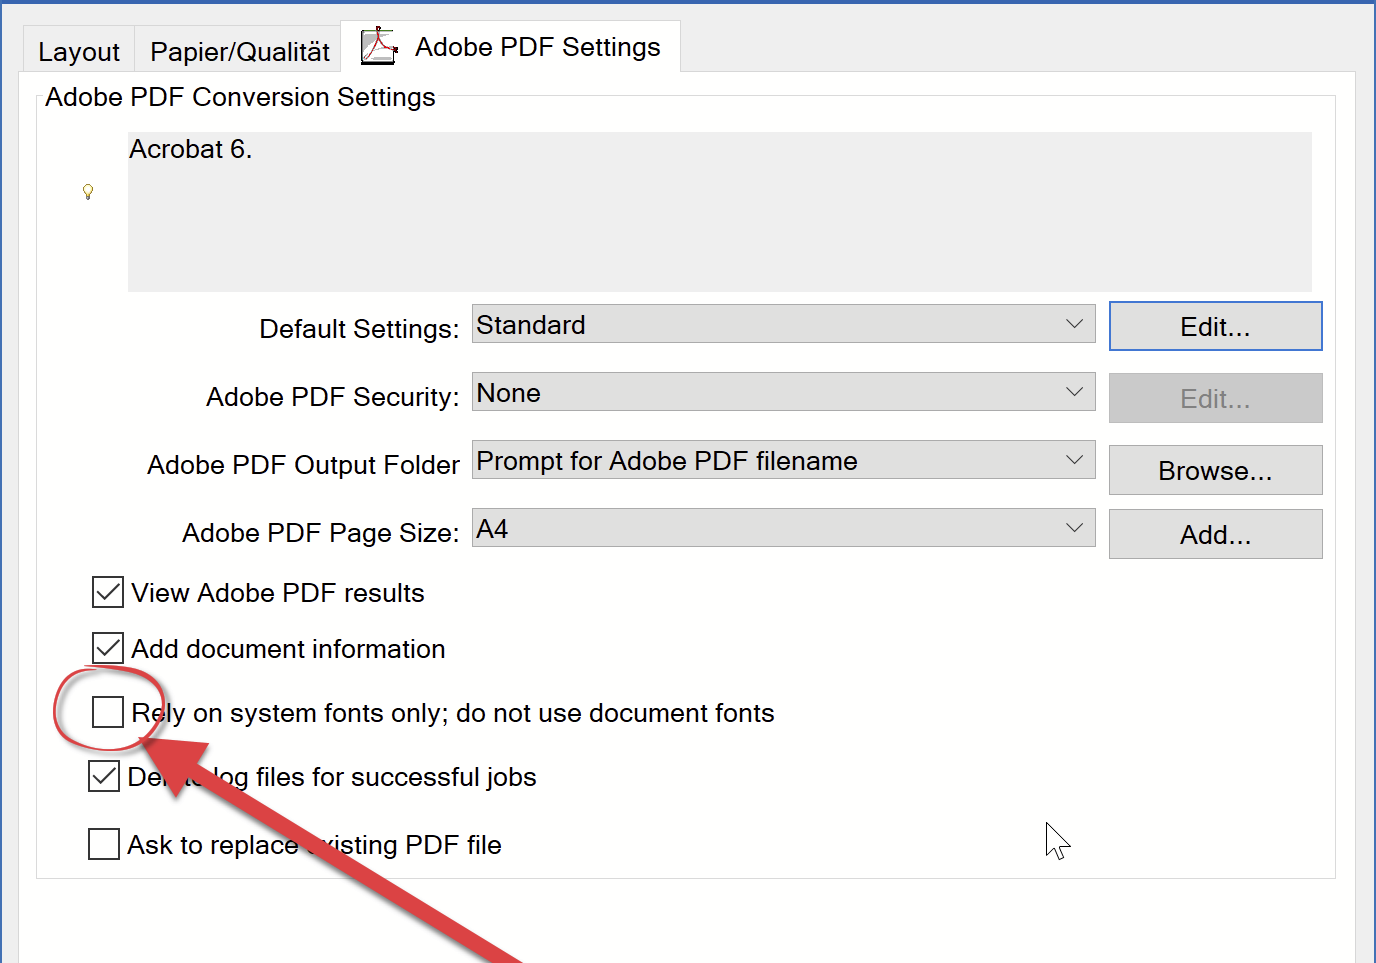Click the Browse button for output folder
This screenshot has height=963, width=1376.
pos(1215,470)
